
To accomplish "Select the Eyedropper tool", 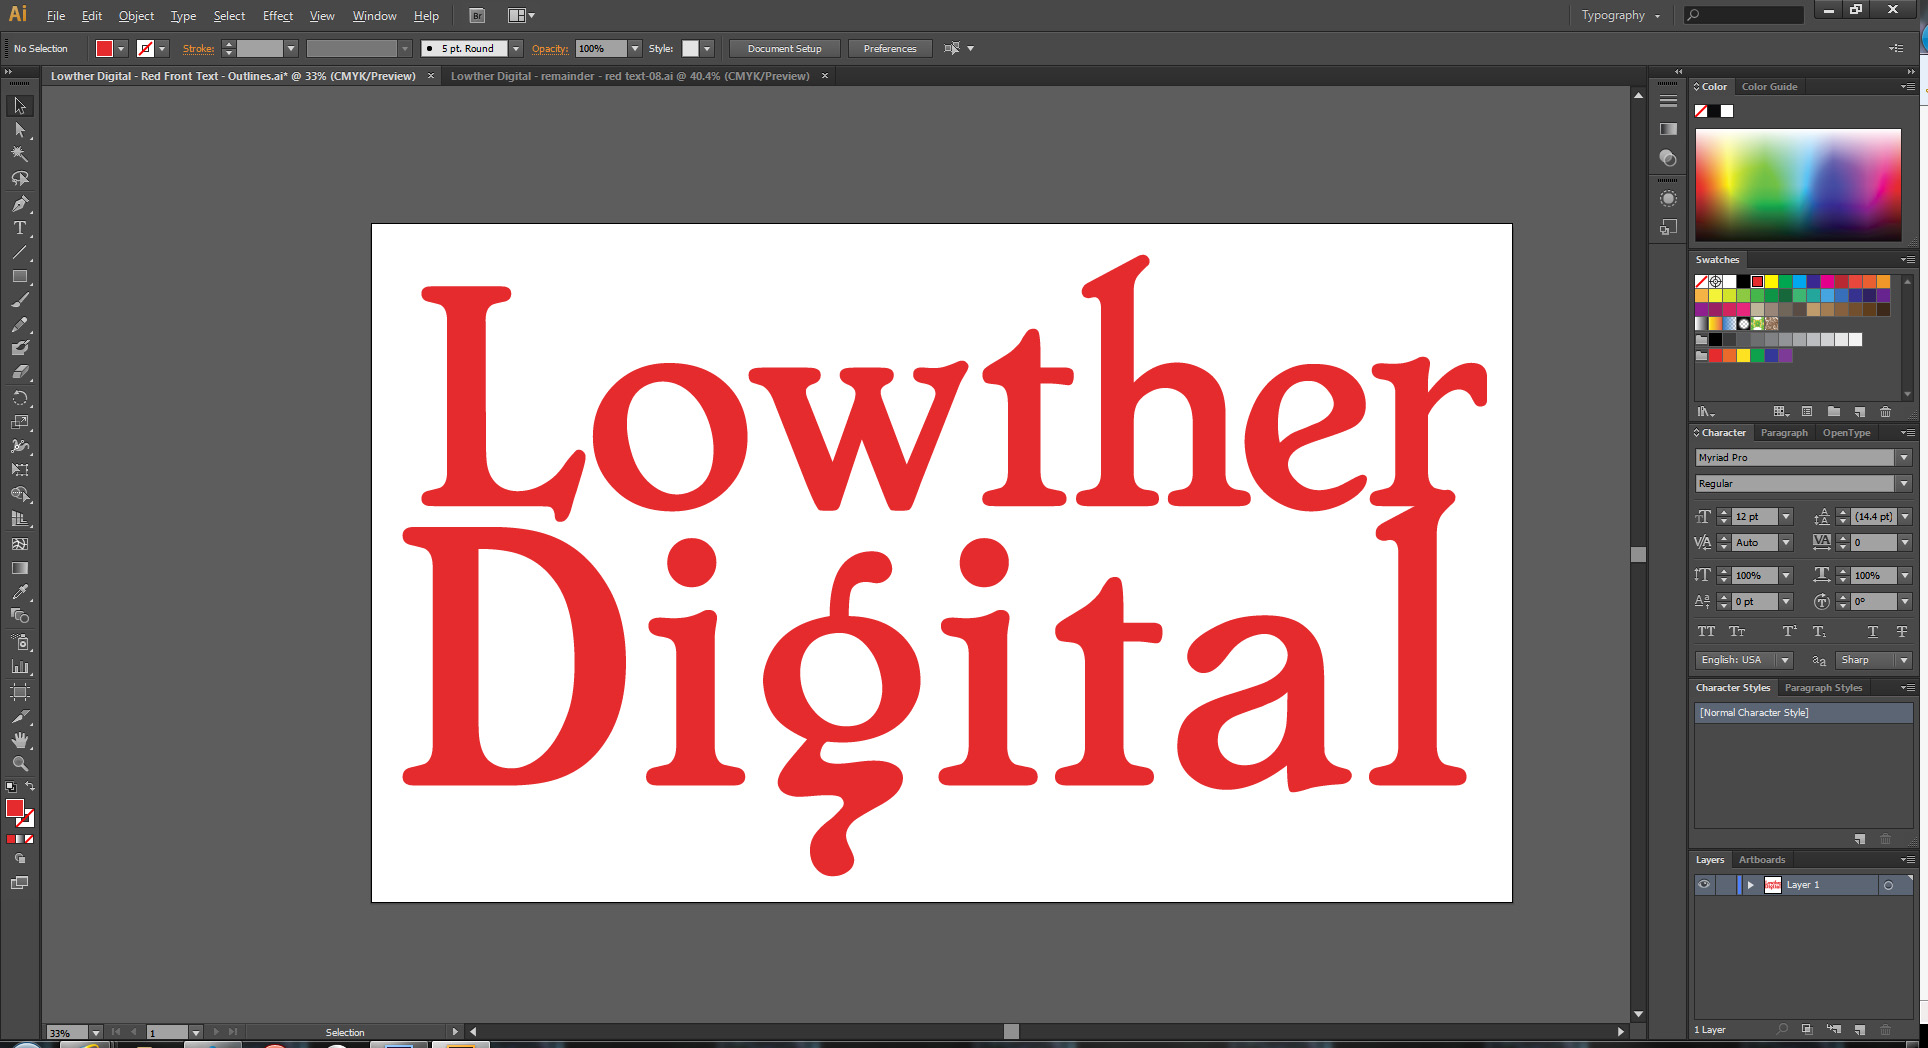I will tap(20, 592).
